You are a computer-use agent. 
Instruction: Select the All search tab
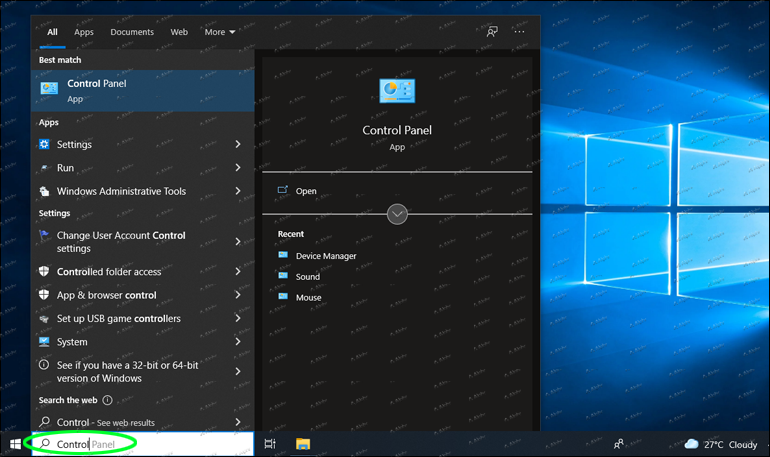coord(52,32)
